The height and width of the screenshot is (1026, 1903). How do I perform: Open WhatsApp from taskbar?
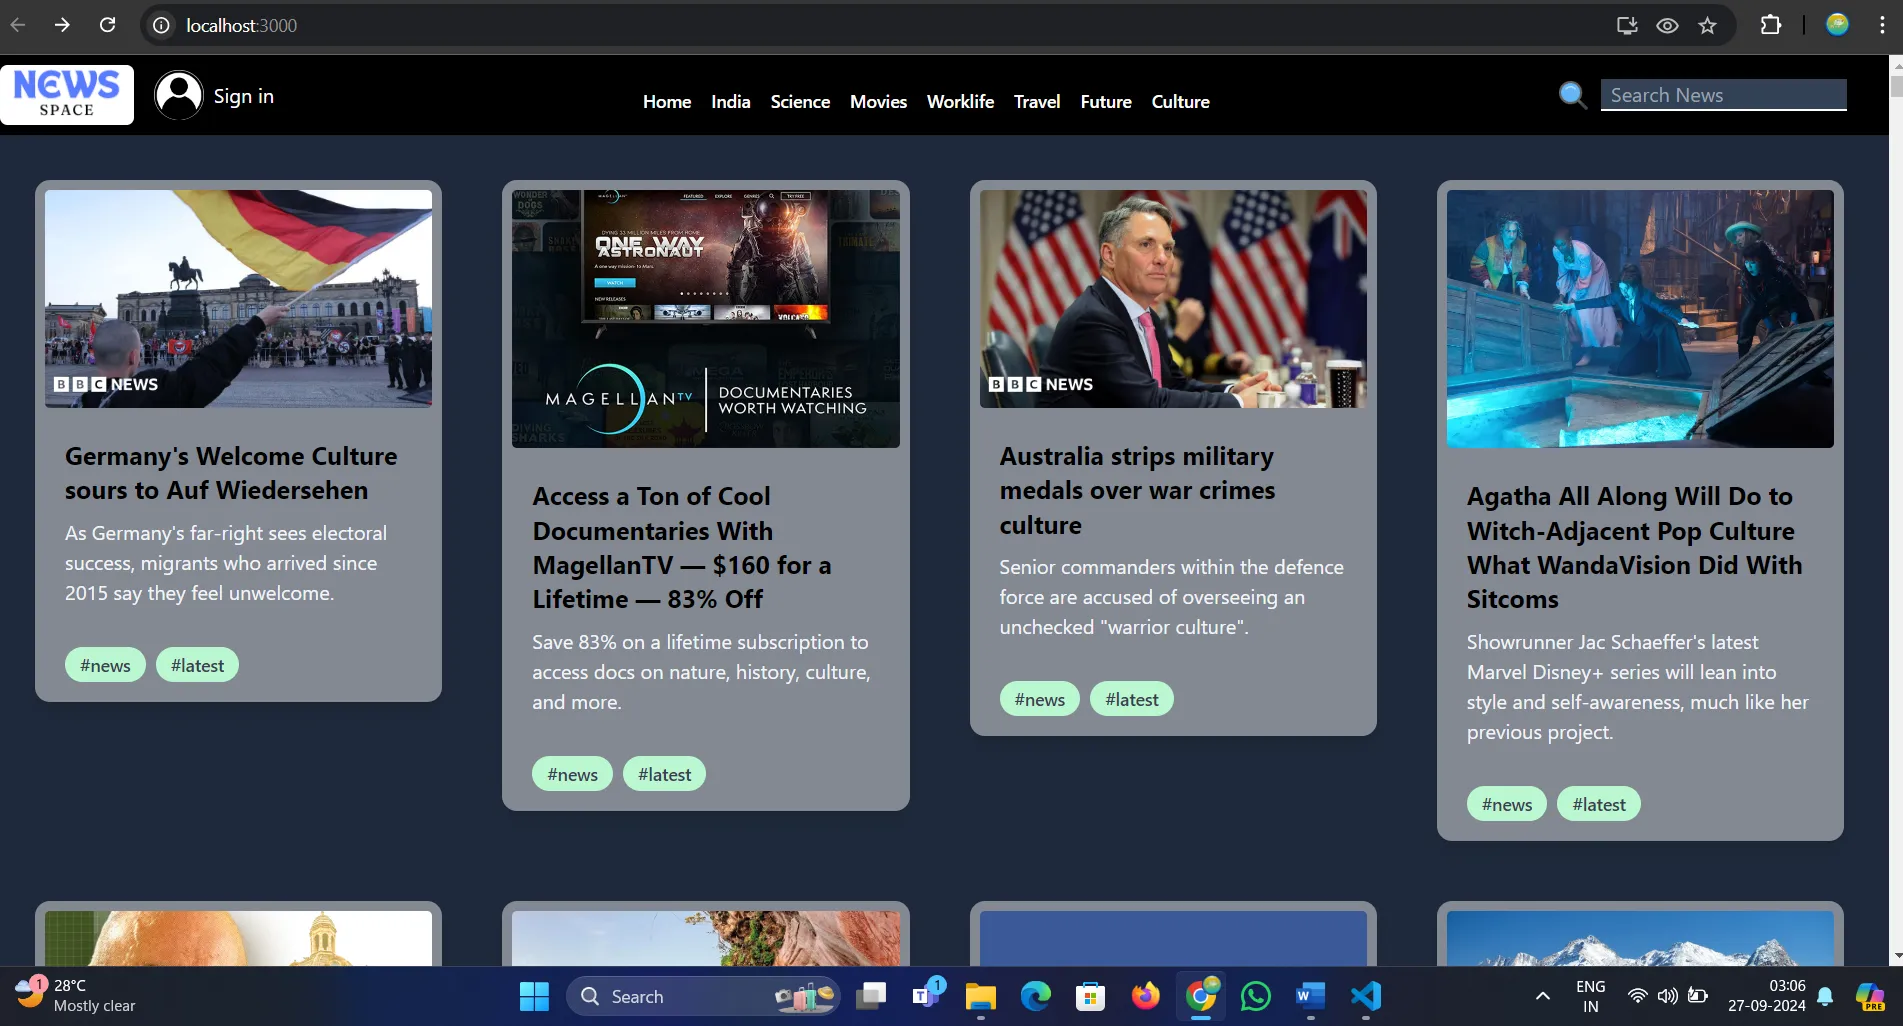(1255, 996)
